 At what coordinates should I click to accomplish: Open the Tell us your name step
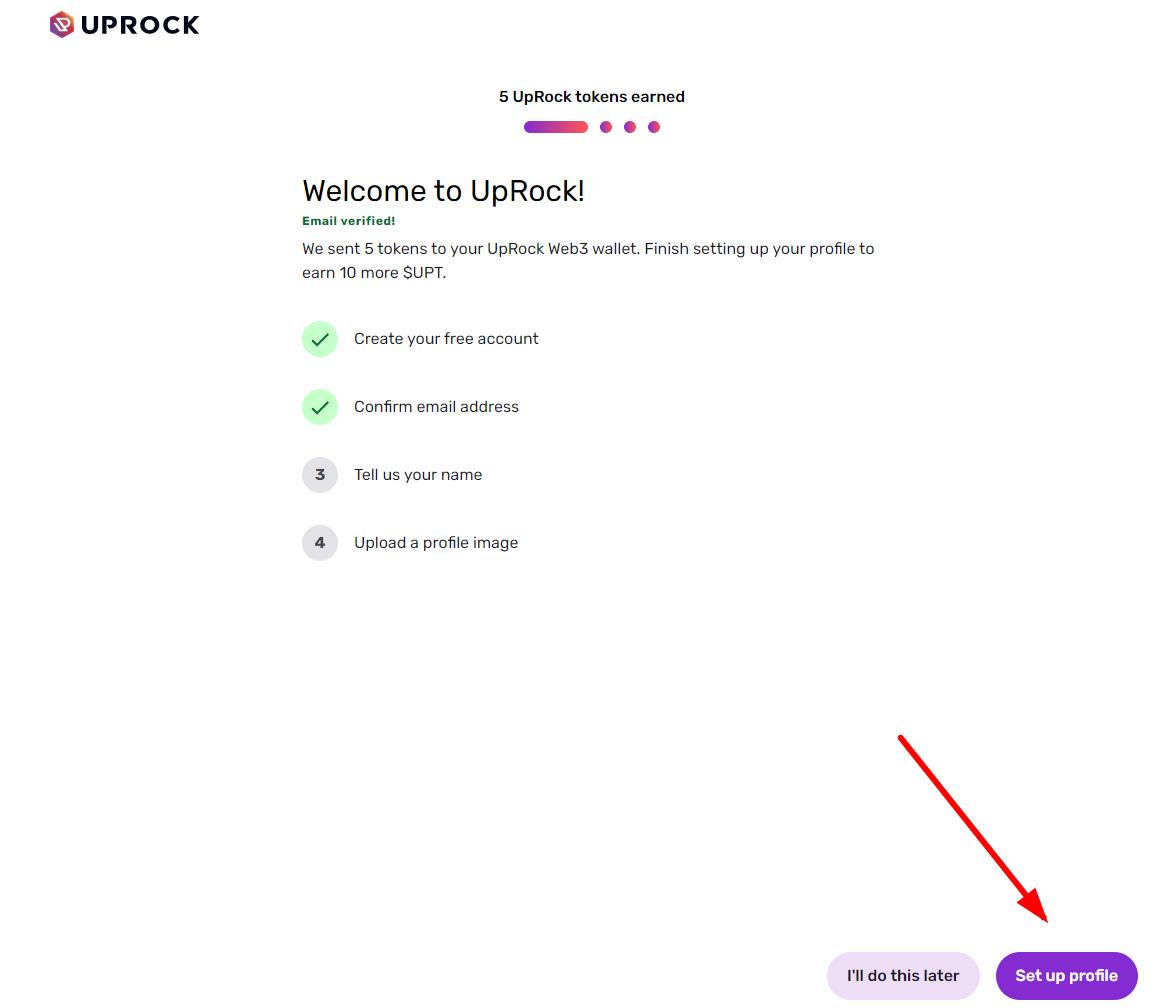click(x=418, y=475)
